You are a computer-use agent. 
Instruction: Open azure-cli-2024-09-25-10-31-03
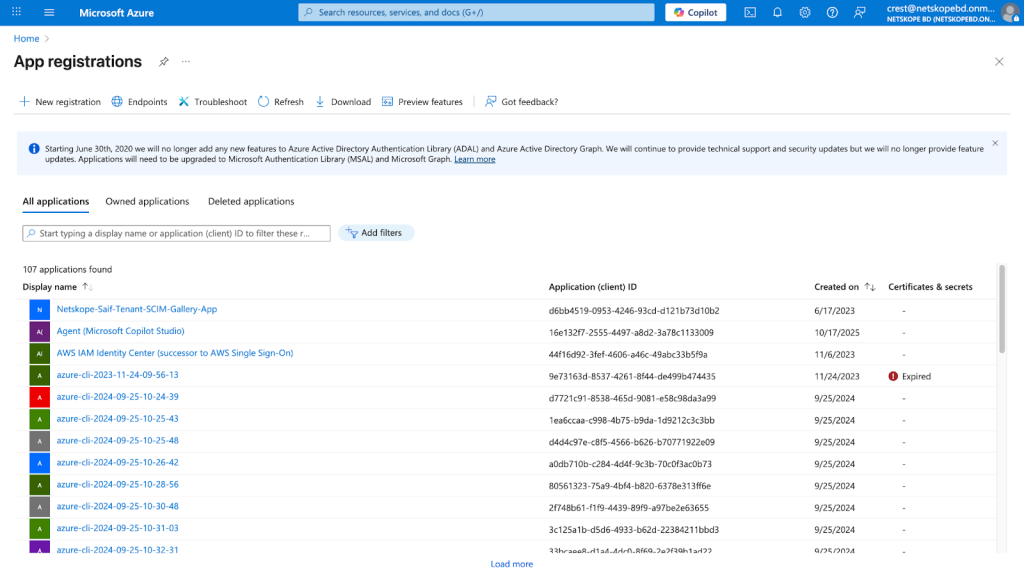pos(117,529)
